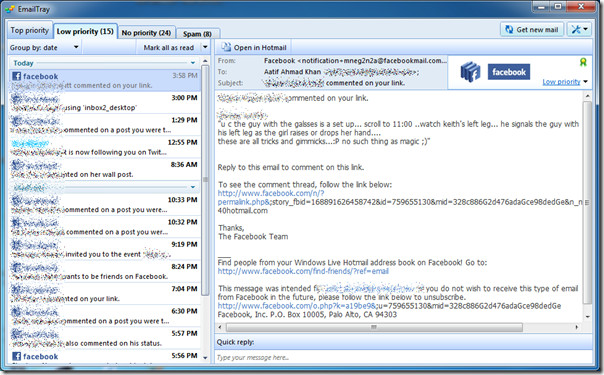Select the 3:58 PM facebook message

pos(105,80)
